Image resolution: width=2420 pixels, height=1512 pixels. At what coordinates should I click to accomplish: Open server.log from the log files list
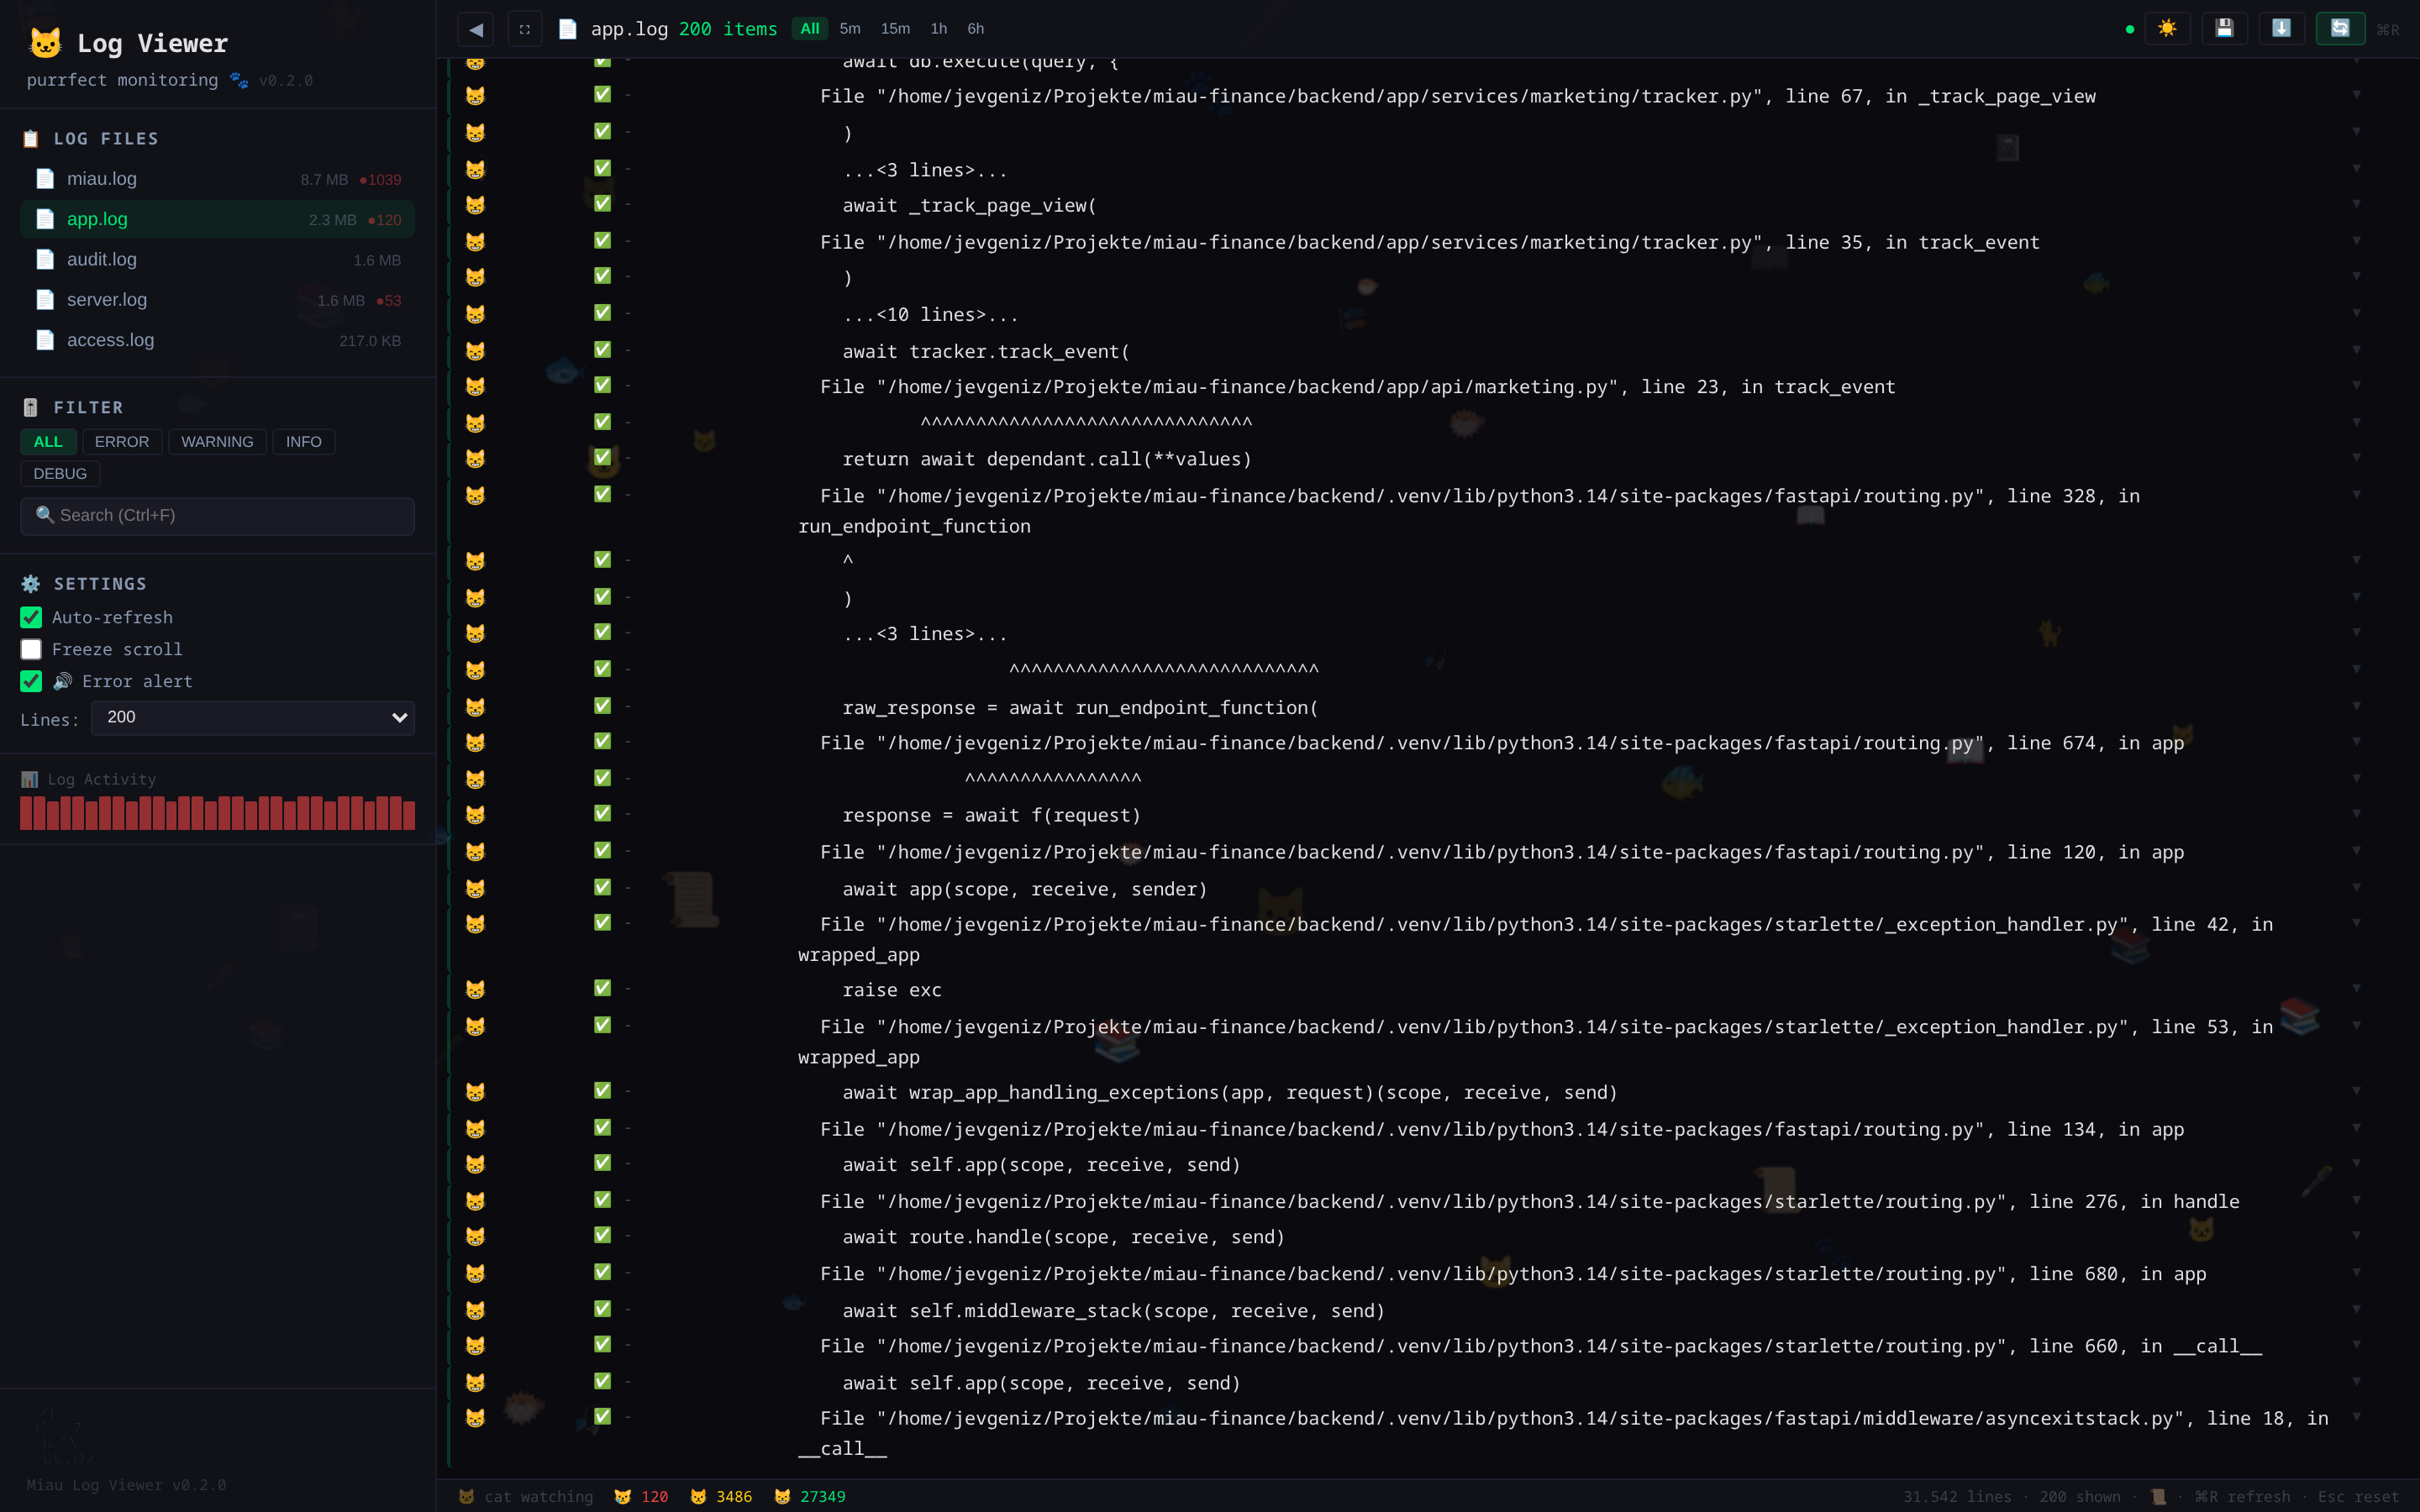tap(217, 300)
